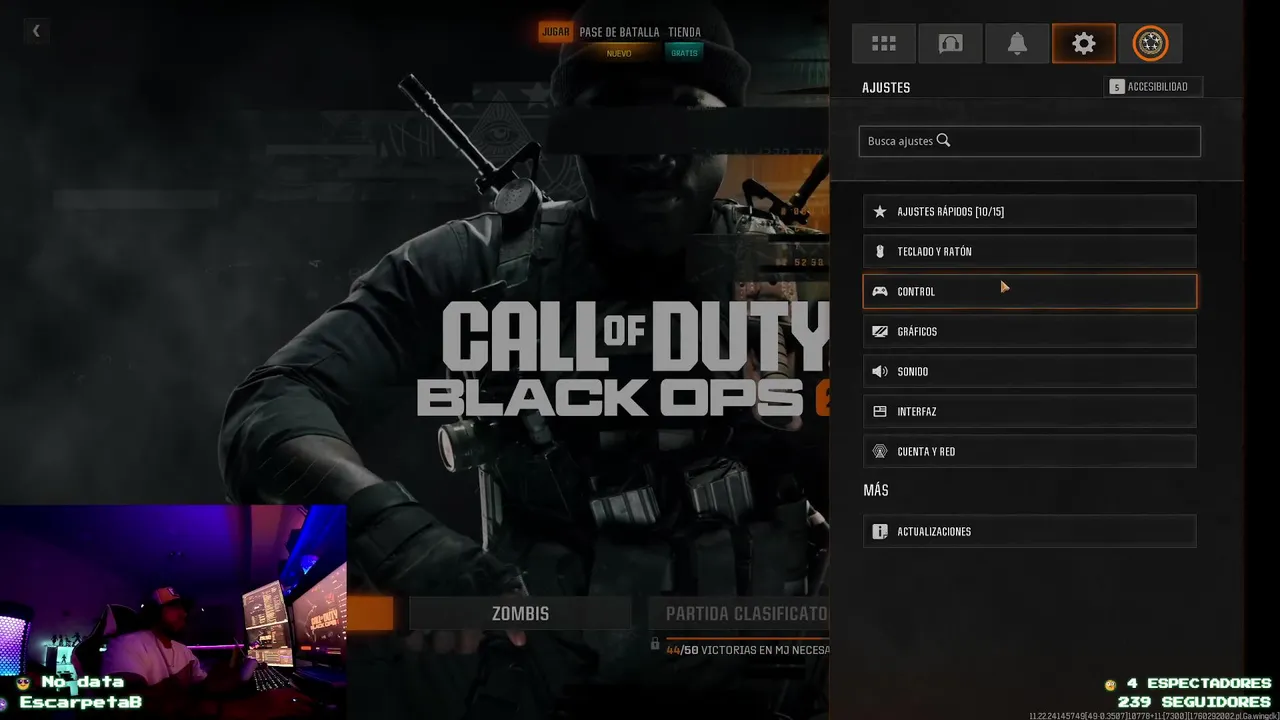Click the Más section heading

coord(876,491)
